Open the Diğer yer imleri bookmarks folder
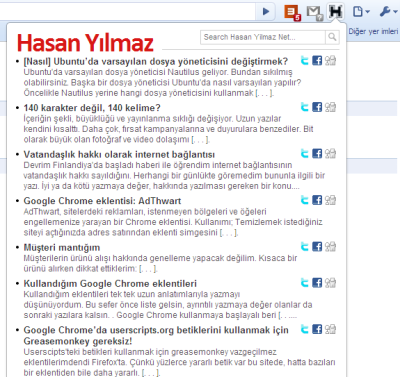400x377 pixels. click(373, 31)
